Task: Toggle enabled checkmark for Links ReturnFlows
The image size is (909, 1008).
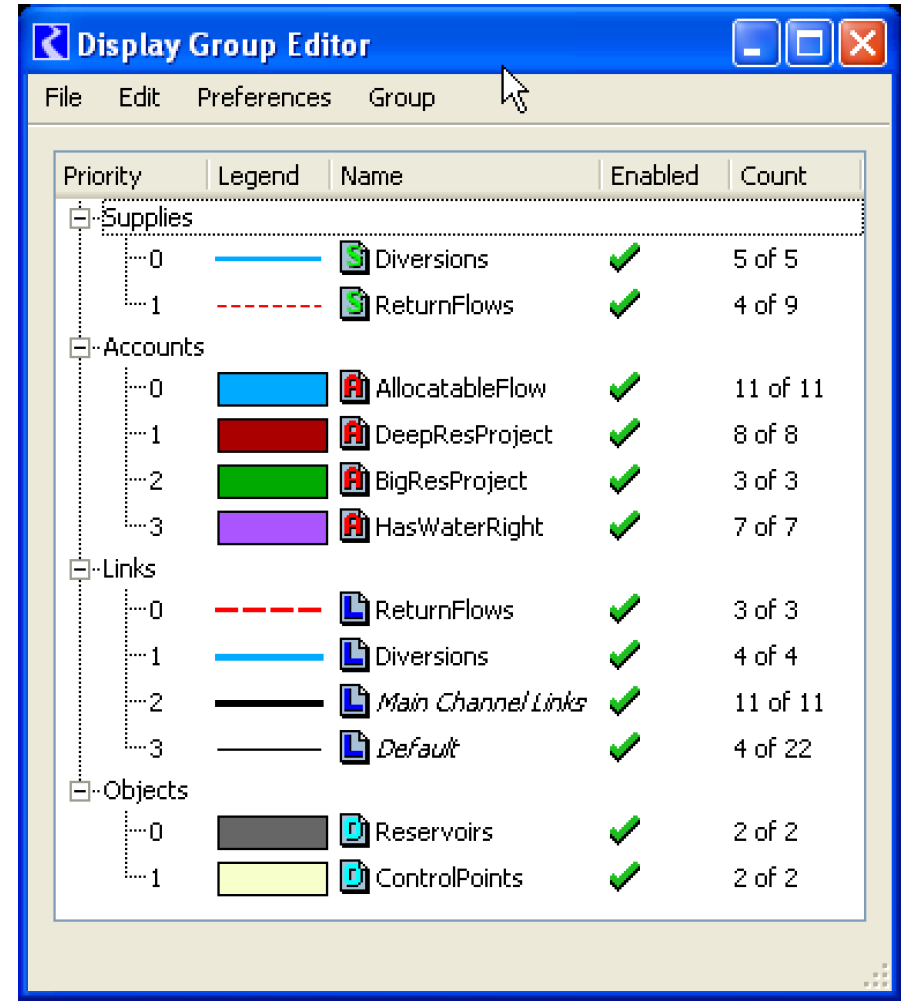Action: (624, 610)
